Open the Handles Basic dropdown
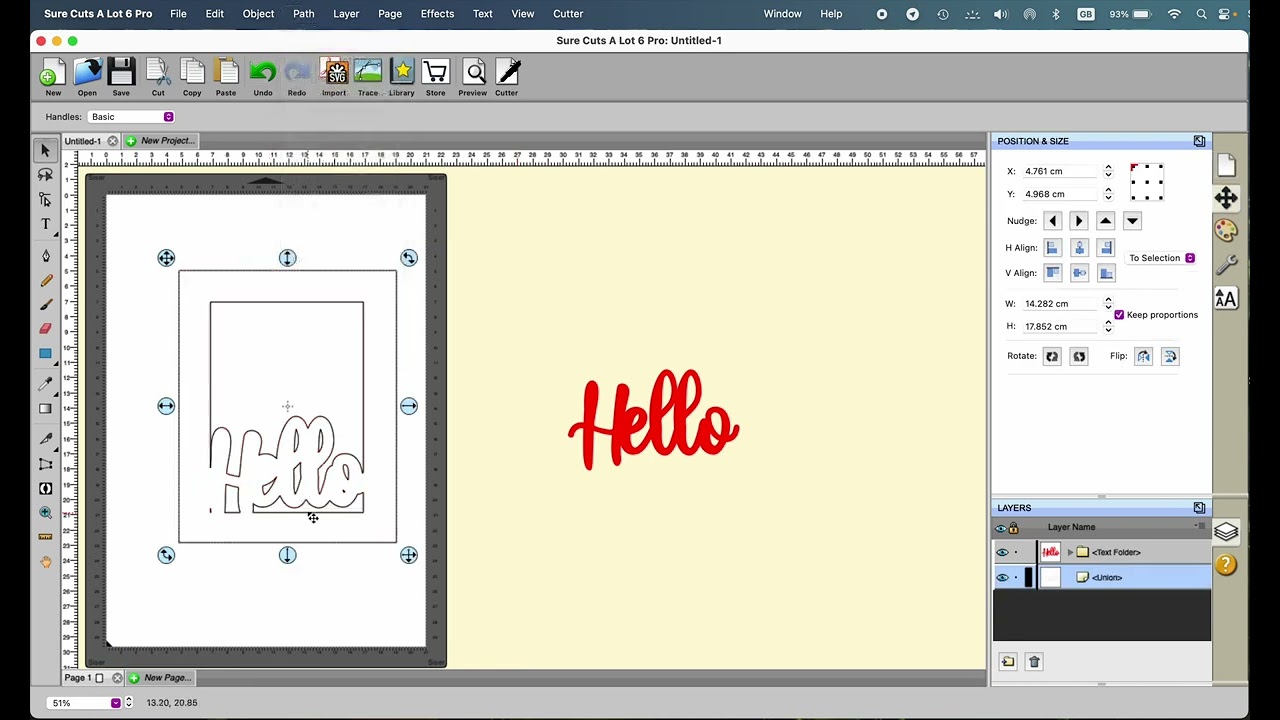Image resolution: width=1280 pixels, height=720 pixels. [131, 117]
